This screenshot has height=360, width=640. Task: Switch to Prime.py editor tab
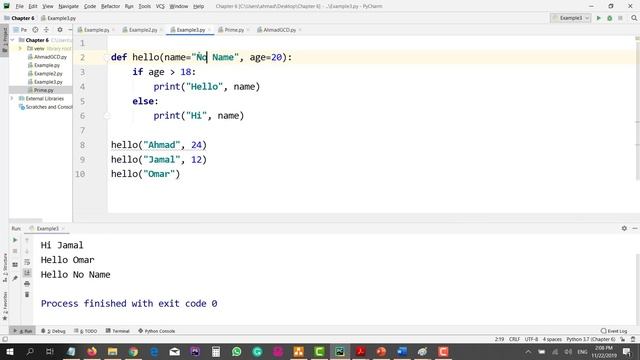(x=233, y=30)
